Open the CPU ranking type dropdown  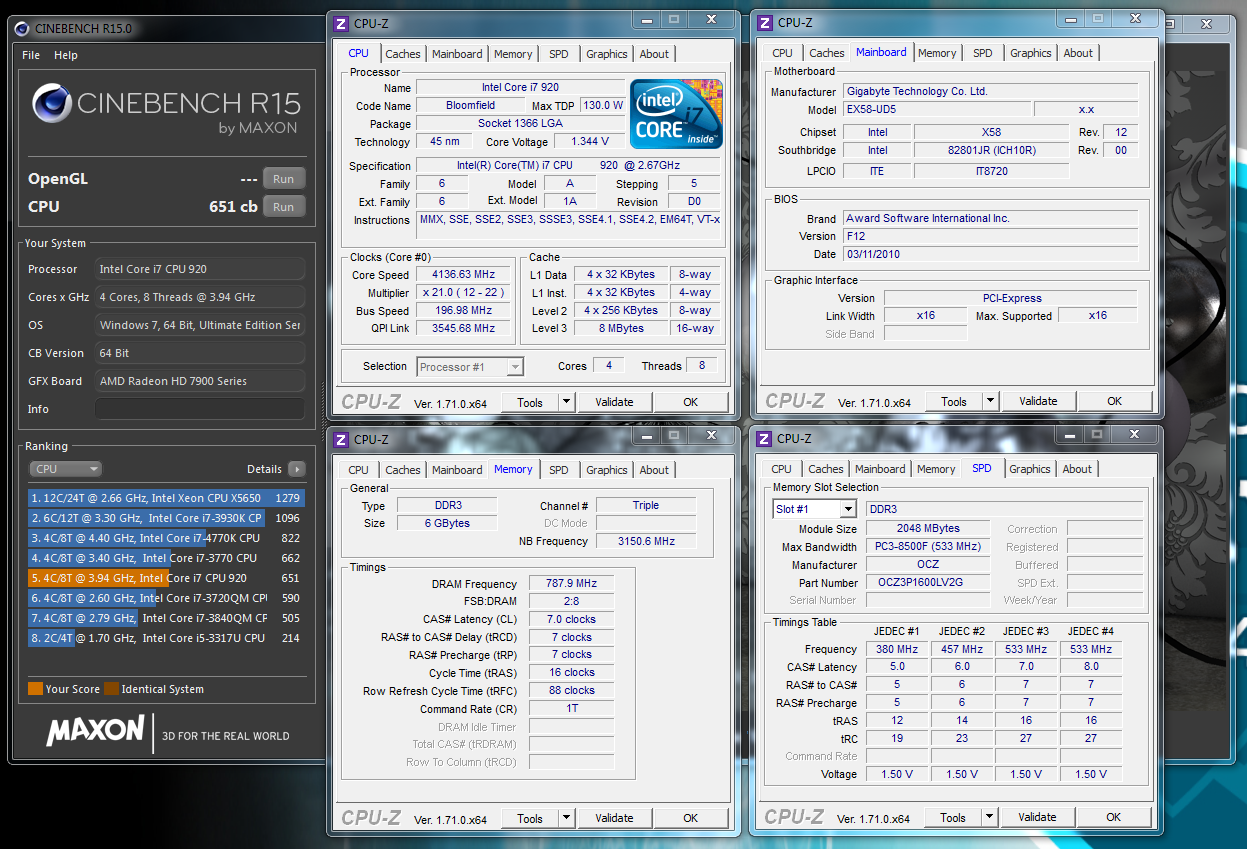66,469
